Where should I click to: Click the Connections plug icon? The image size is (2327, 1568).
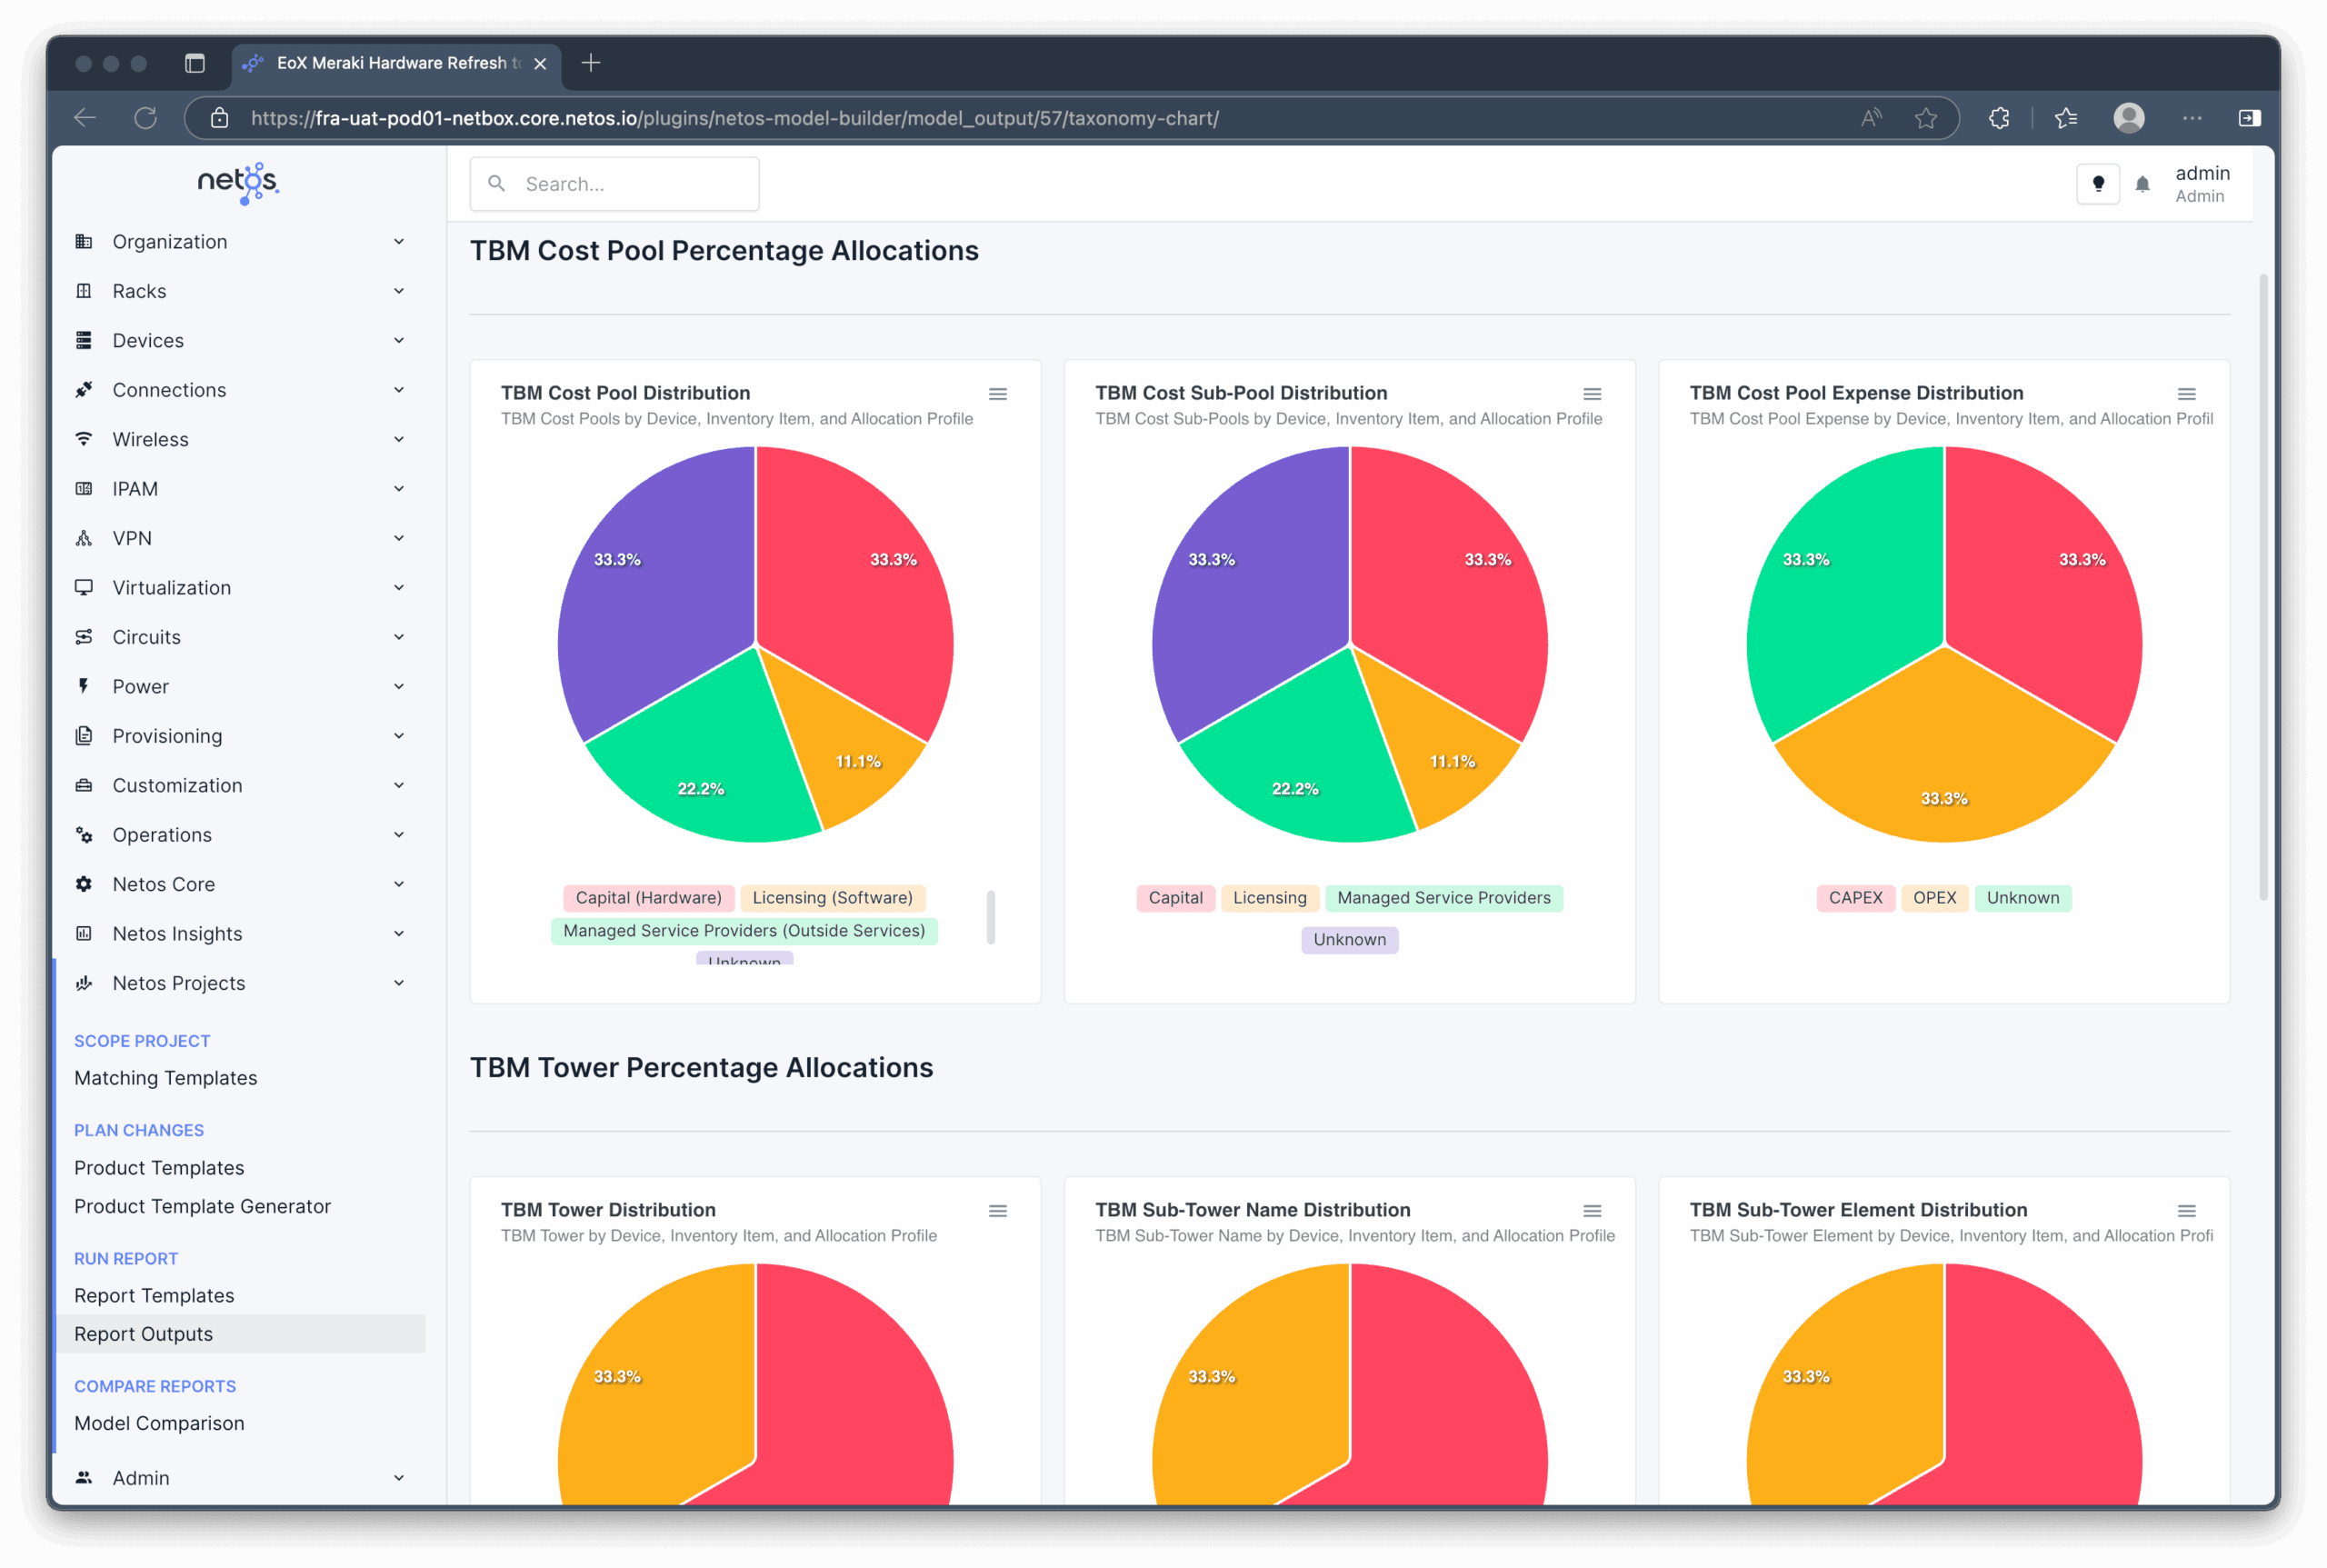84,390
